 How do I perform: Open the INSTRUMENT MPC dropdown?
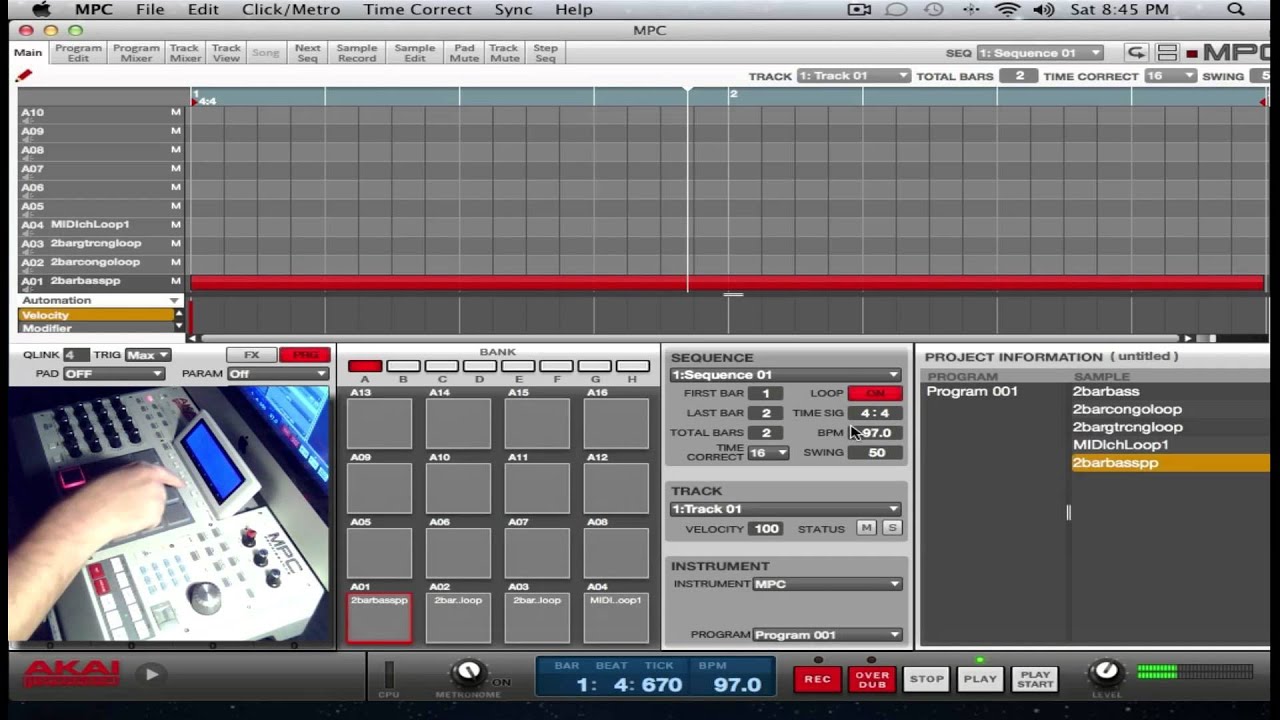point(827,584)
